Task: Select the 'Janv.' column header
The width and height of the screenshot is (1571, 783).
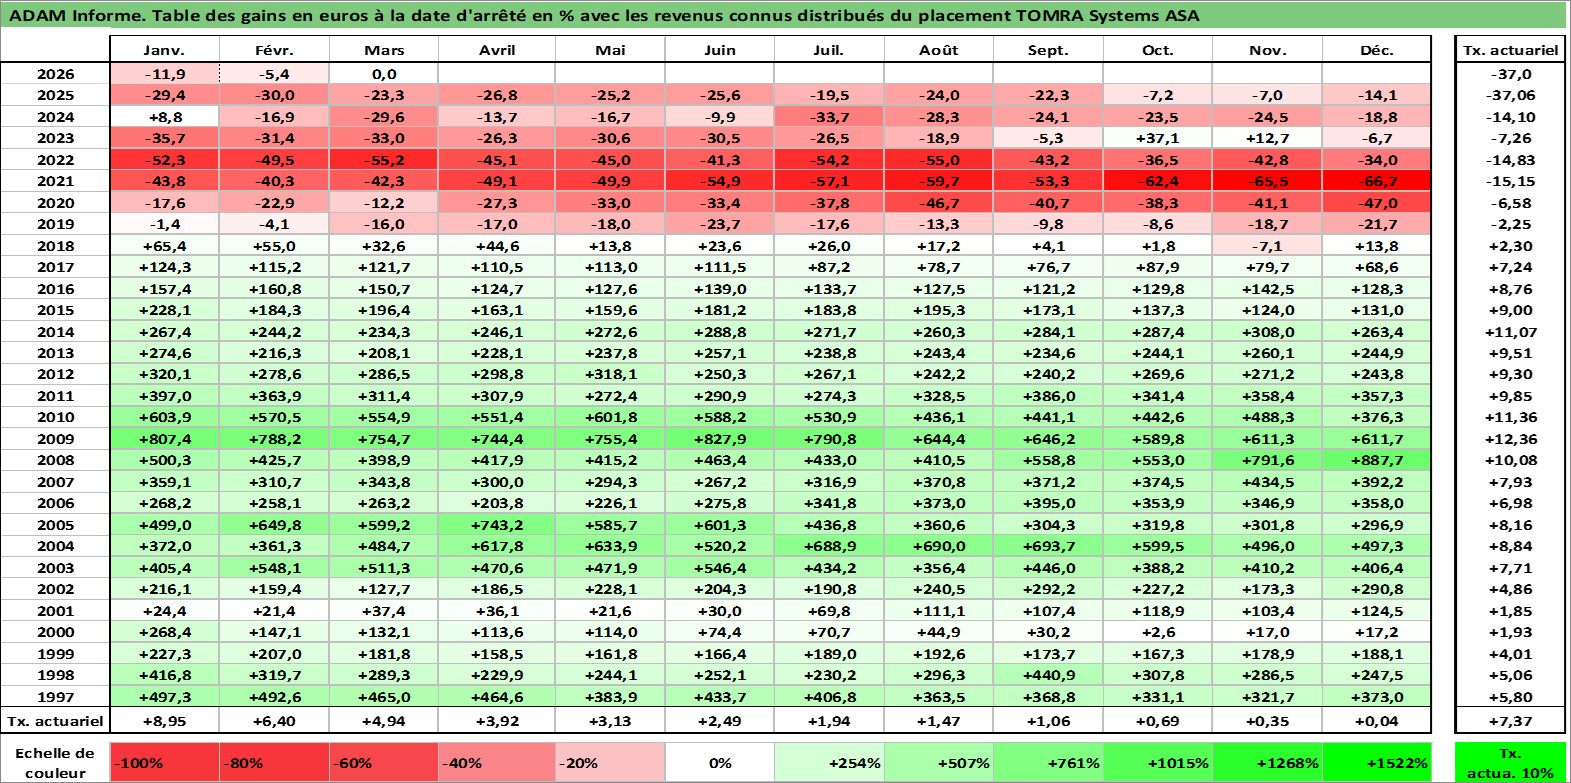Action: click(165, 50)
